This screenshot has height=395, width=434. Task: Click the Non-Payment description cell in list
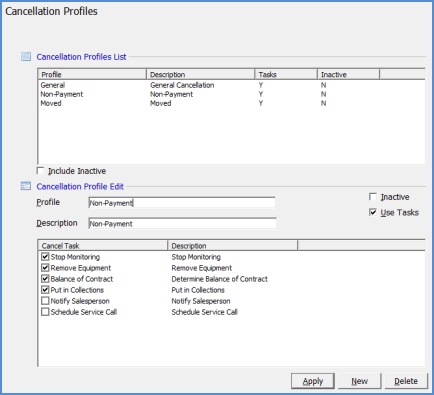click(171, 94)
